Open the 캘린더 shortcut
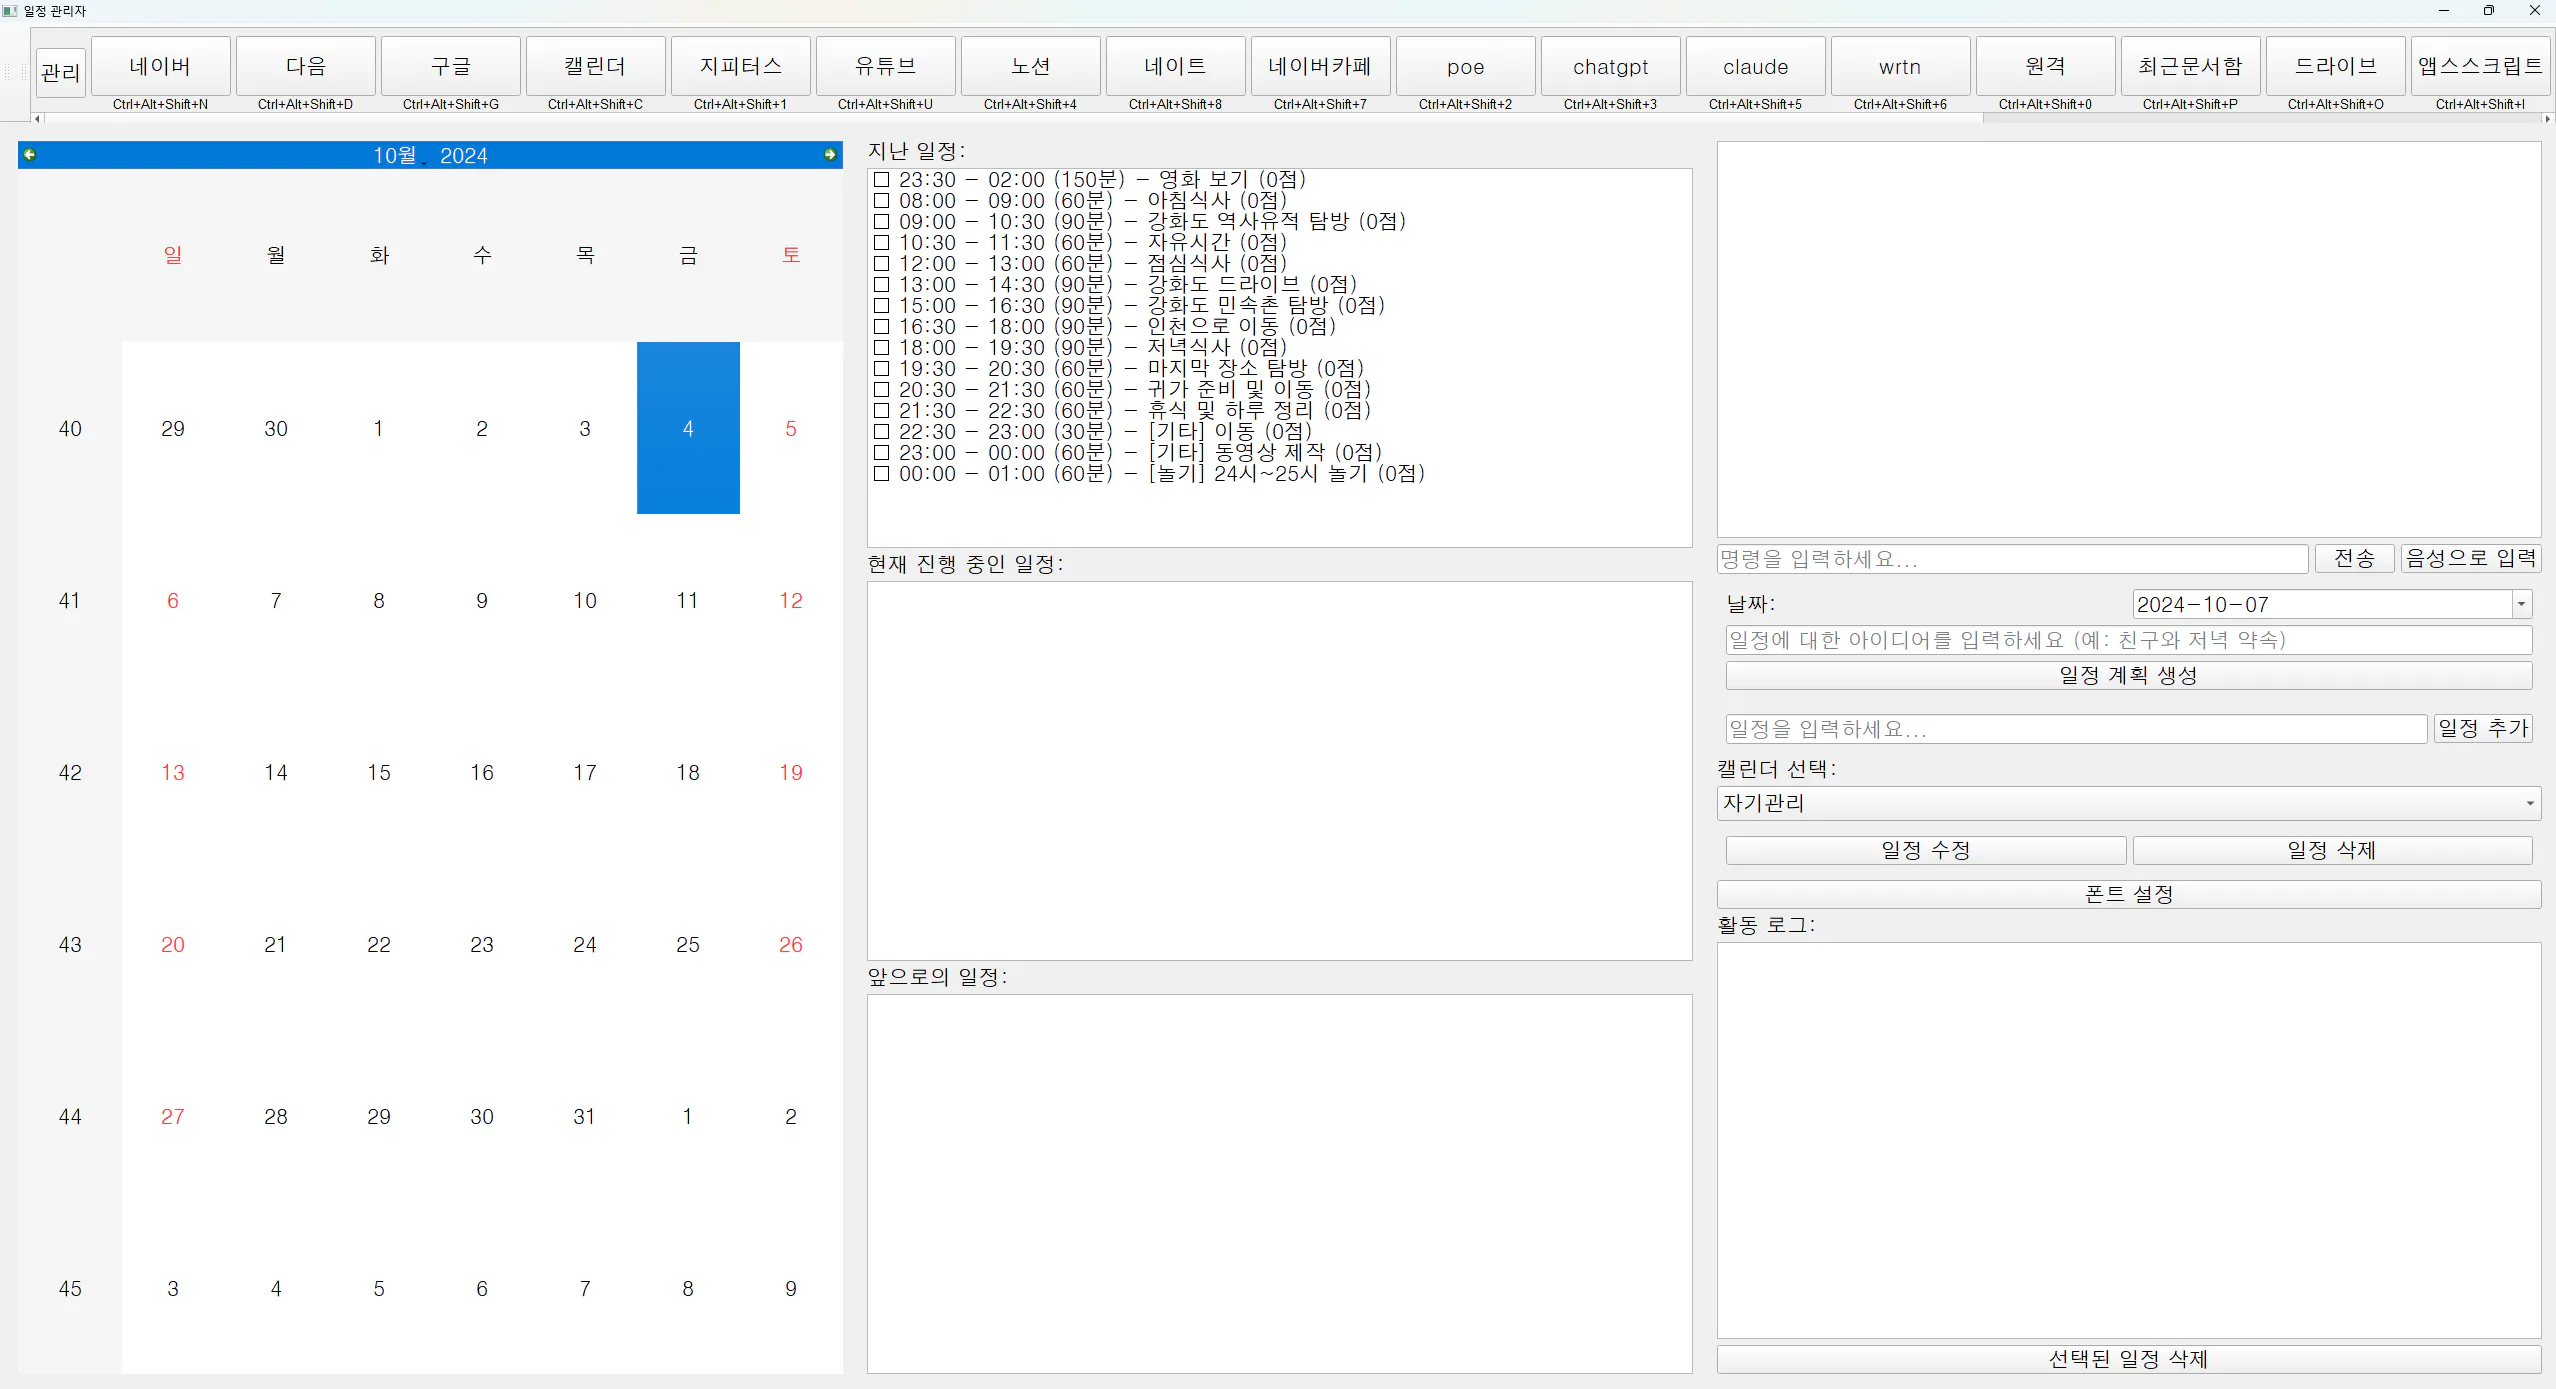Screen dimensions: 2556x1389 pyautogui.click(x=595, y=66)
